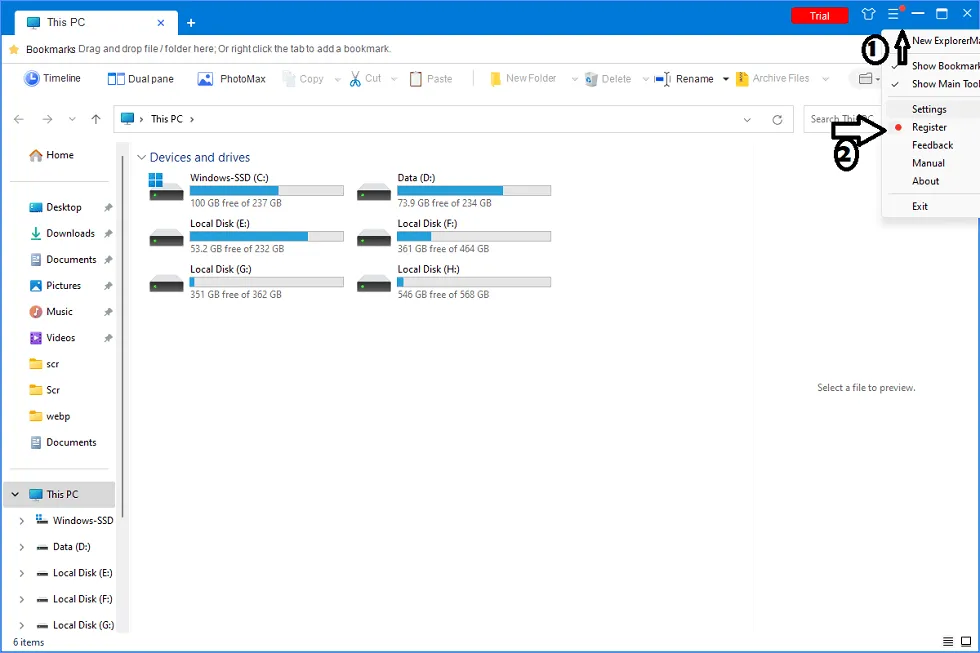
Task: Open the hamburger main menu
Action: (894, 15)
